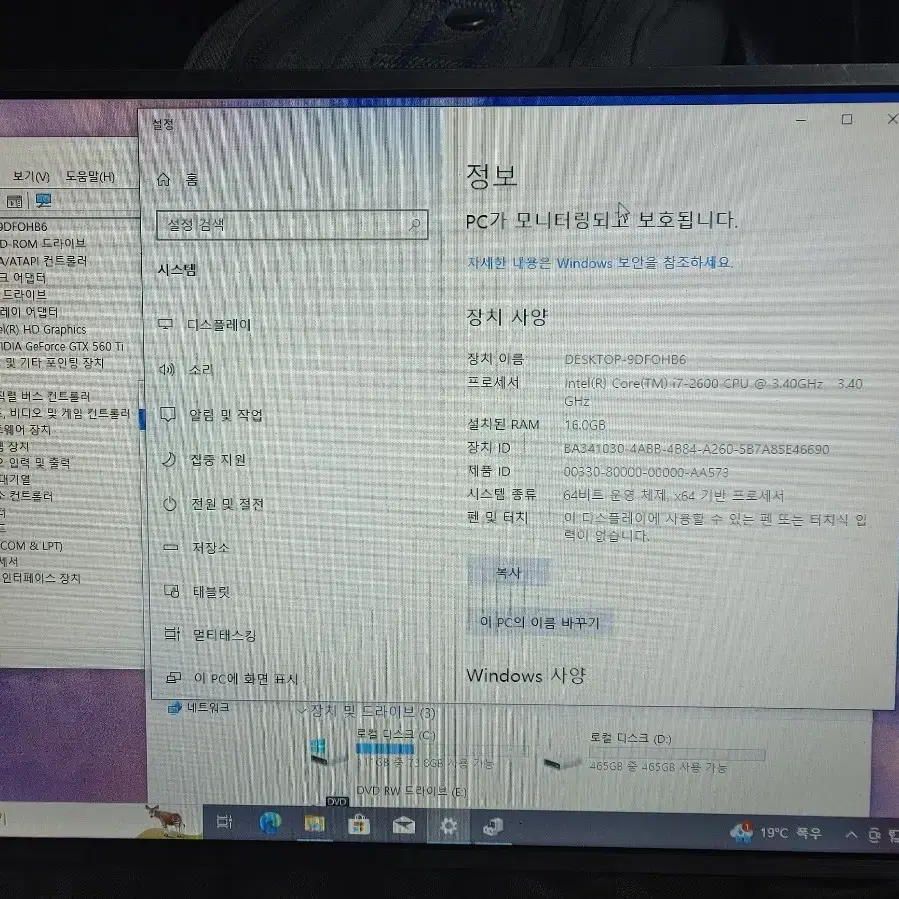Select D-ROM 드라이브 node in Device Manager
Viewport: 899px width, 899px height.
click(x=42, y=244)
